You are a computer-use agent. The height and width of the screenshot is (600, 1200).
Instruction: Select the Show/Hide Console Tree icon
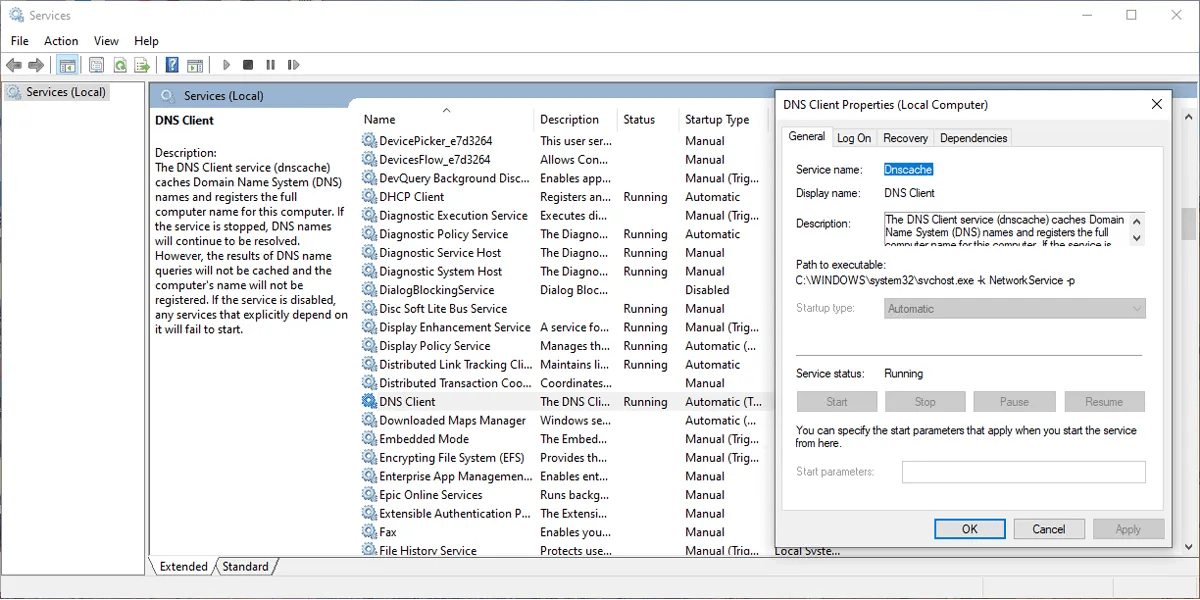[66, 64]
